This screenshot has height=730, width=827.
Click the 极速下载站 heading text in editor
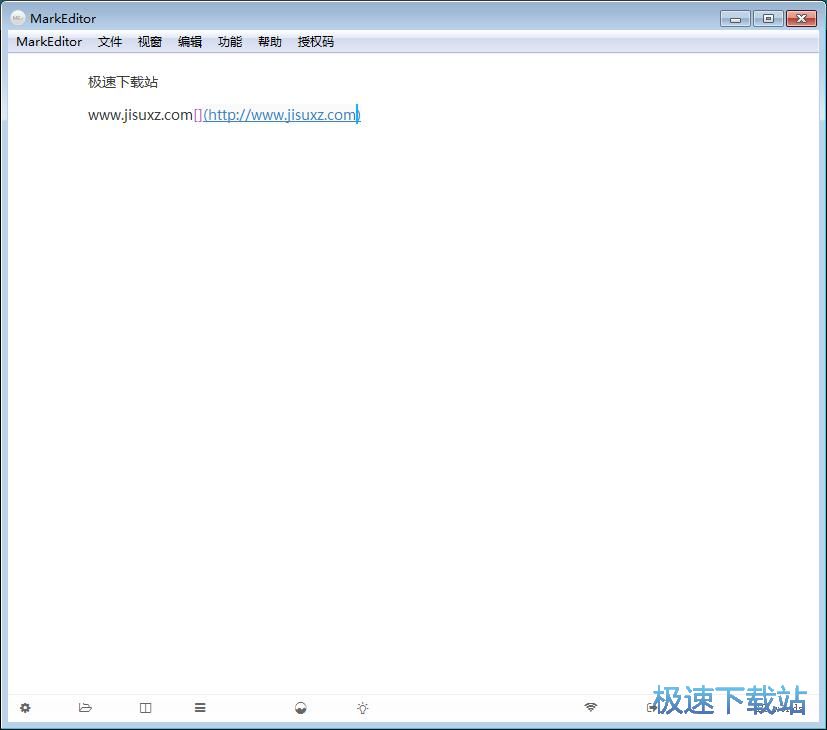[x=123, y=82]
